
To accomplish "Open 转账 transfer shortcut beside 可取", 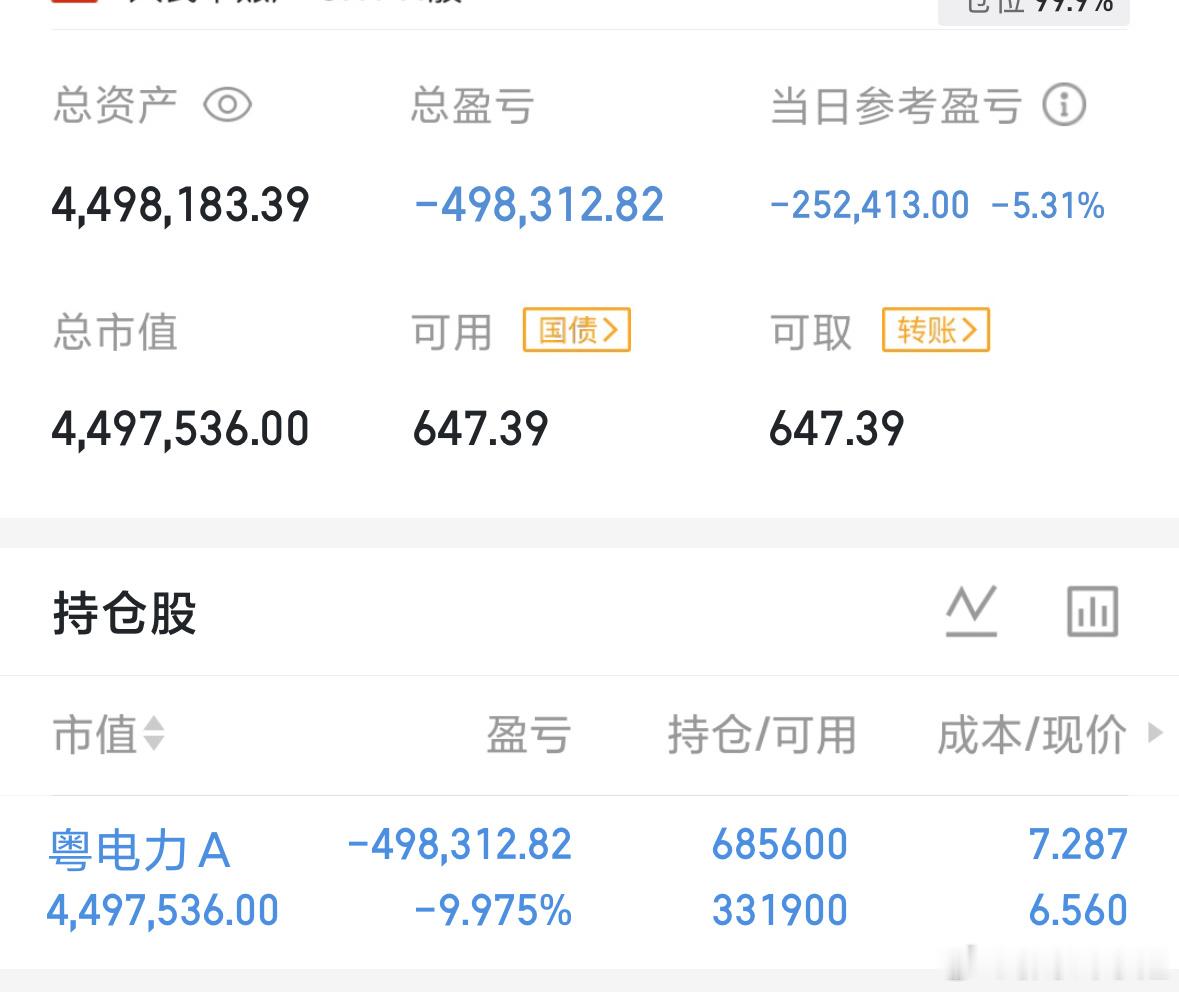I will (935, 331).
